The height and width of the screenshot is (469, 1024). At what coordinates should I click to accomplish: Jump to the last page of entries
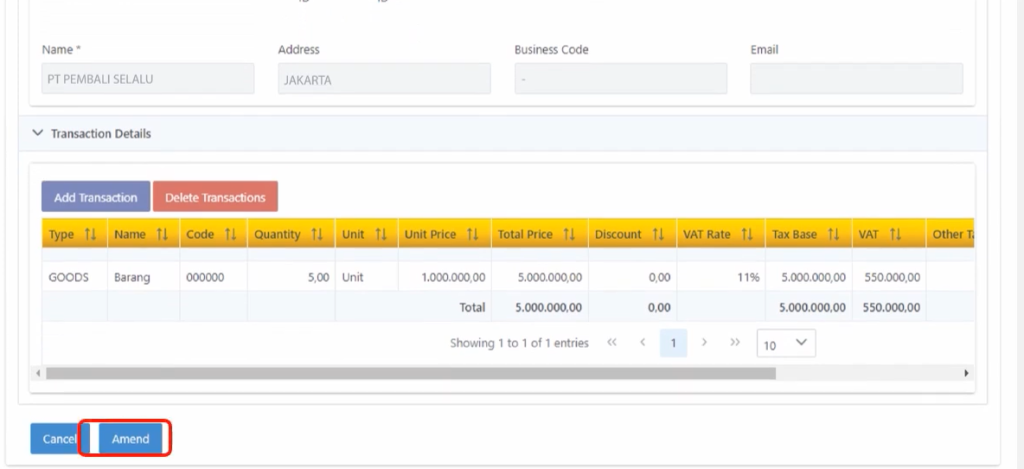coord(735,343)
